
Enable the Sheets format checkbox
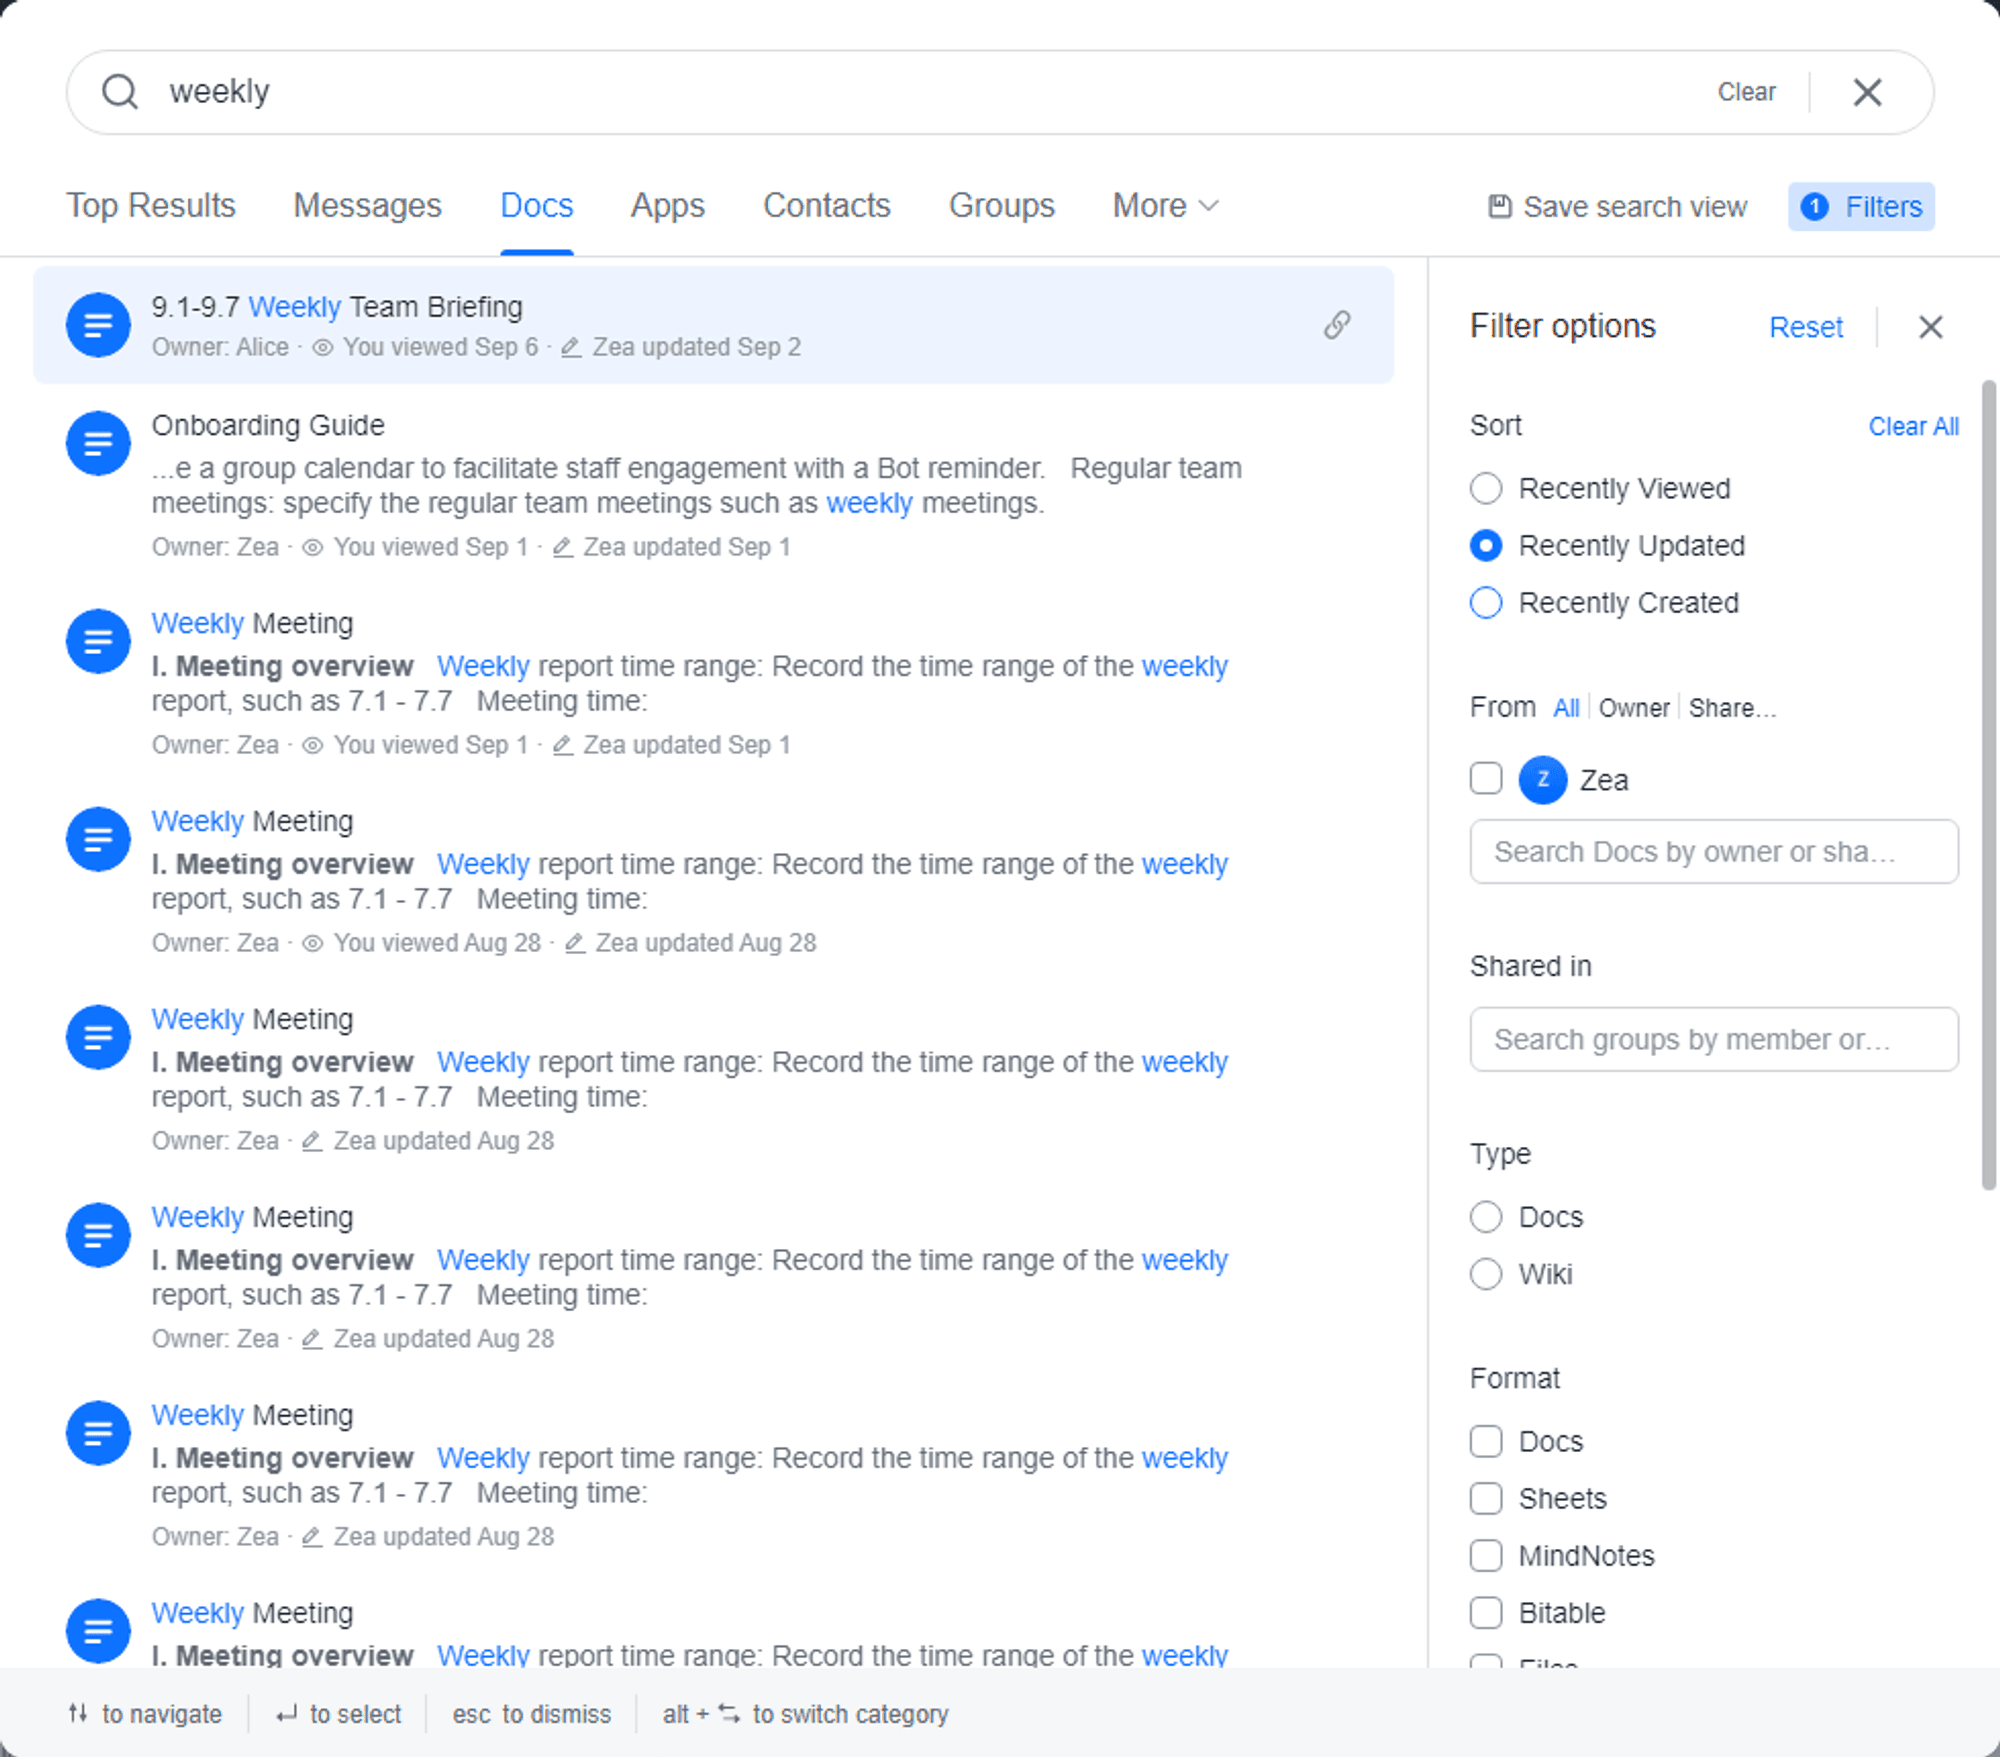tap(1485, 1499)
